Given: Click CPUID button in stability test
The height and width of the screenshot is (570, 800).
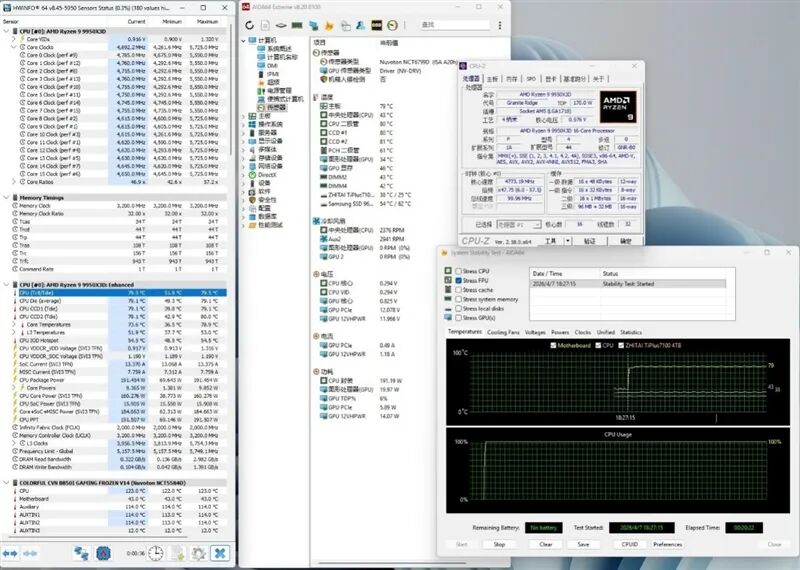Looking at the screenshot, I should (x=630, y=544).
